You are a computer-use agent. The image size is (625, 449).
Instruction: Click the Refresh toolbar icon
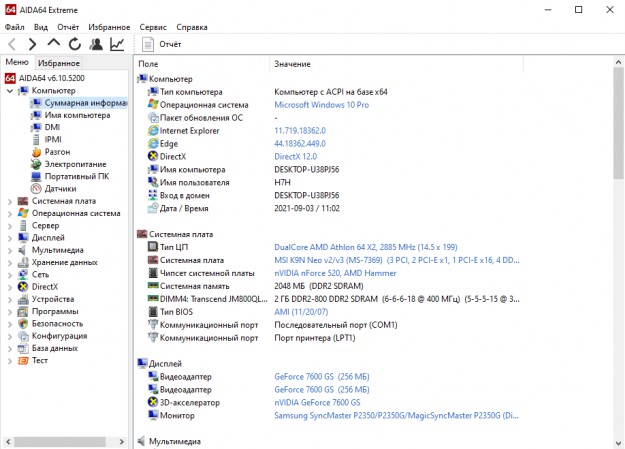click(x=75, y=45)
